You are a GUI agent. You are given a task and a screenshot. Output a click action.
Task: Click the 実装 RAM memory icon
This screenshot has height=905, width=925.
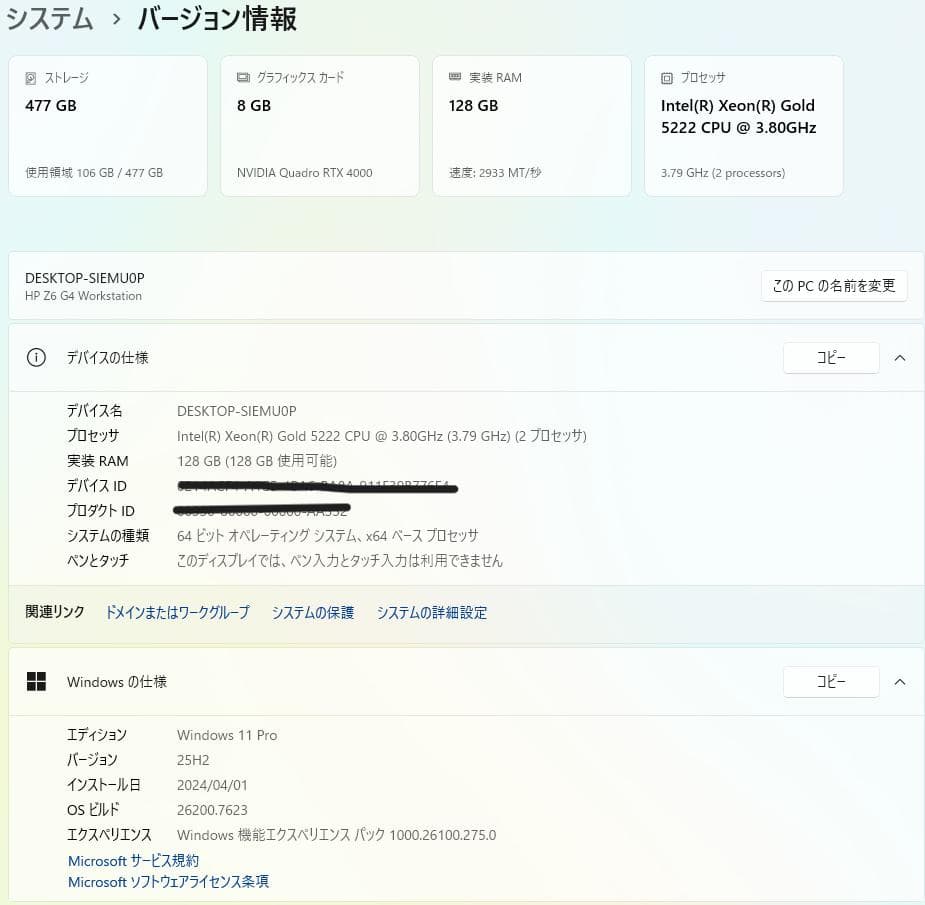click(x=455, y=77)
